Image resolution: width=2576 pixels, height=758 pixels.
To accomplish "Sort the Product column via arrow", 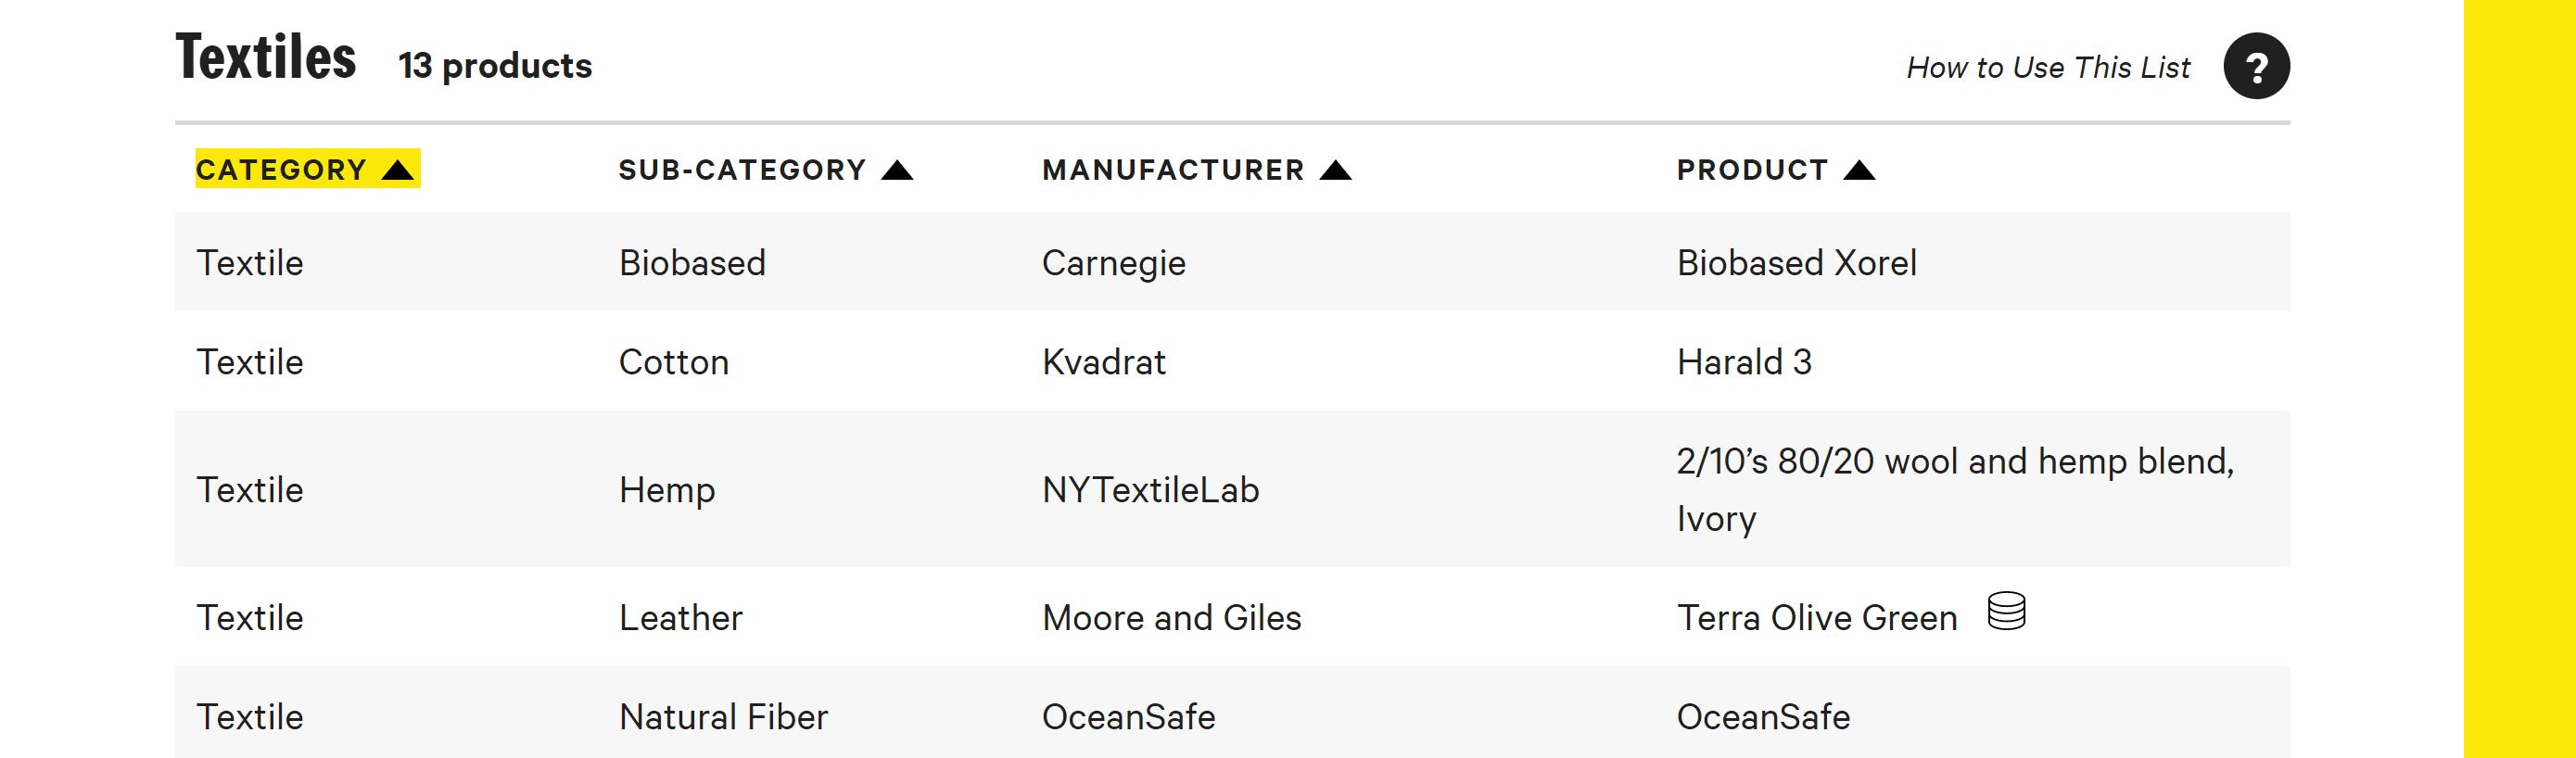I will pyautogui.click(x=1859, y=170).
